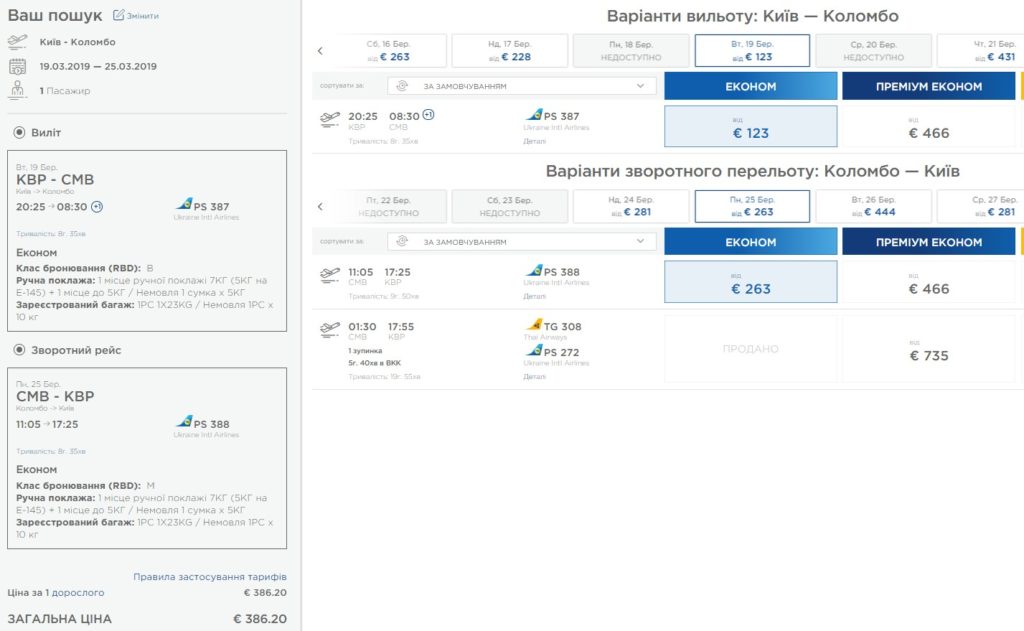Open the дорослого price detail link
Image resolution: width=1024 pixels, height=631 pixels.
[78, 592]
